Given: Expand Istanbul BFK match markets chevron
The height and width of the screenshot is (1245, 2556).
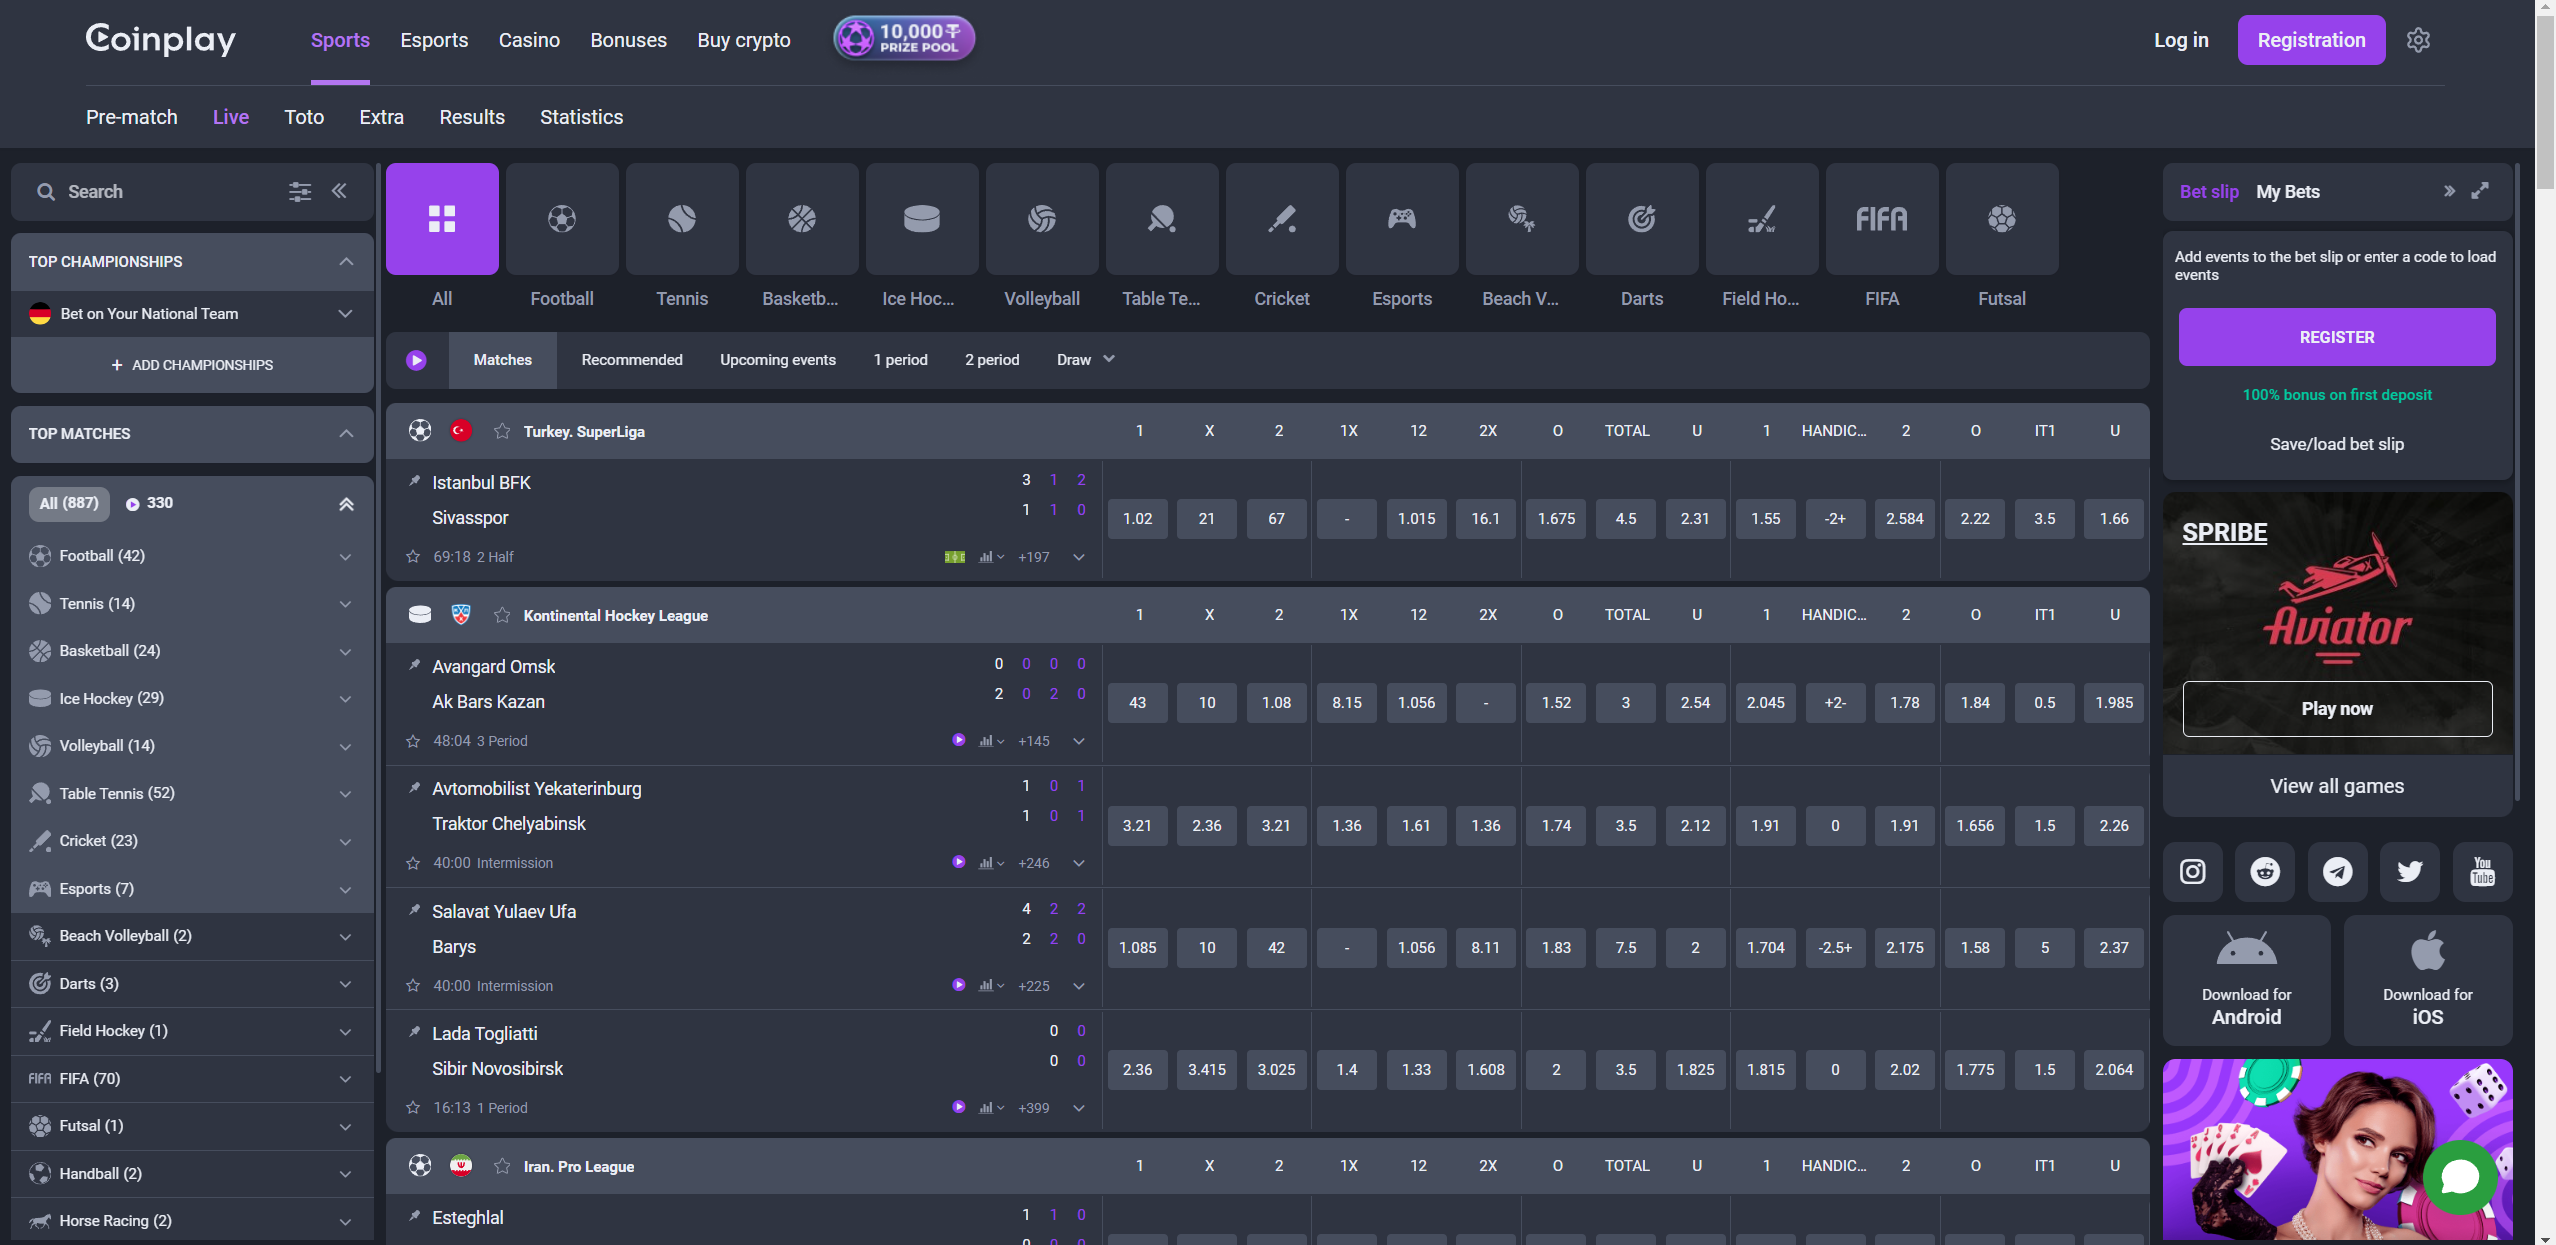Looking at the screenshot, I should (x=1079, y=558).
